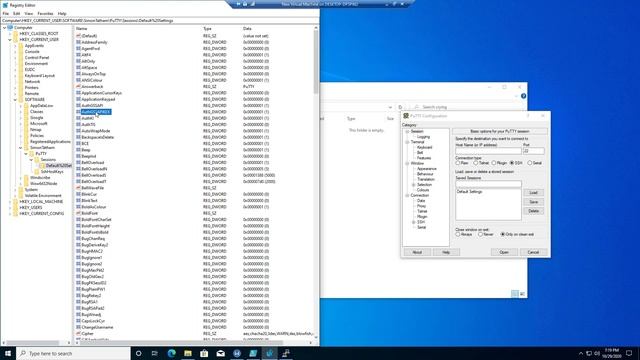This screenshot has width=640, height=360.
Task: Click the Answerback string value icon
Action: pyautogui.click(x=78, y=87)
